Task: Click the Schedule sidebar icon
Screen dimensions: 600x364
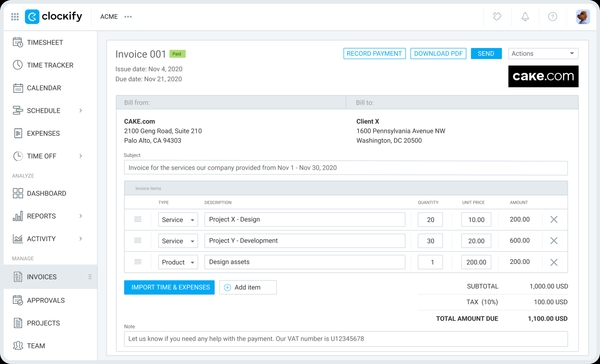Action: [x=18, y=111]
